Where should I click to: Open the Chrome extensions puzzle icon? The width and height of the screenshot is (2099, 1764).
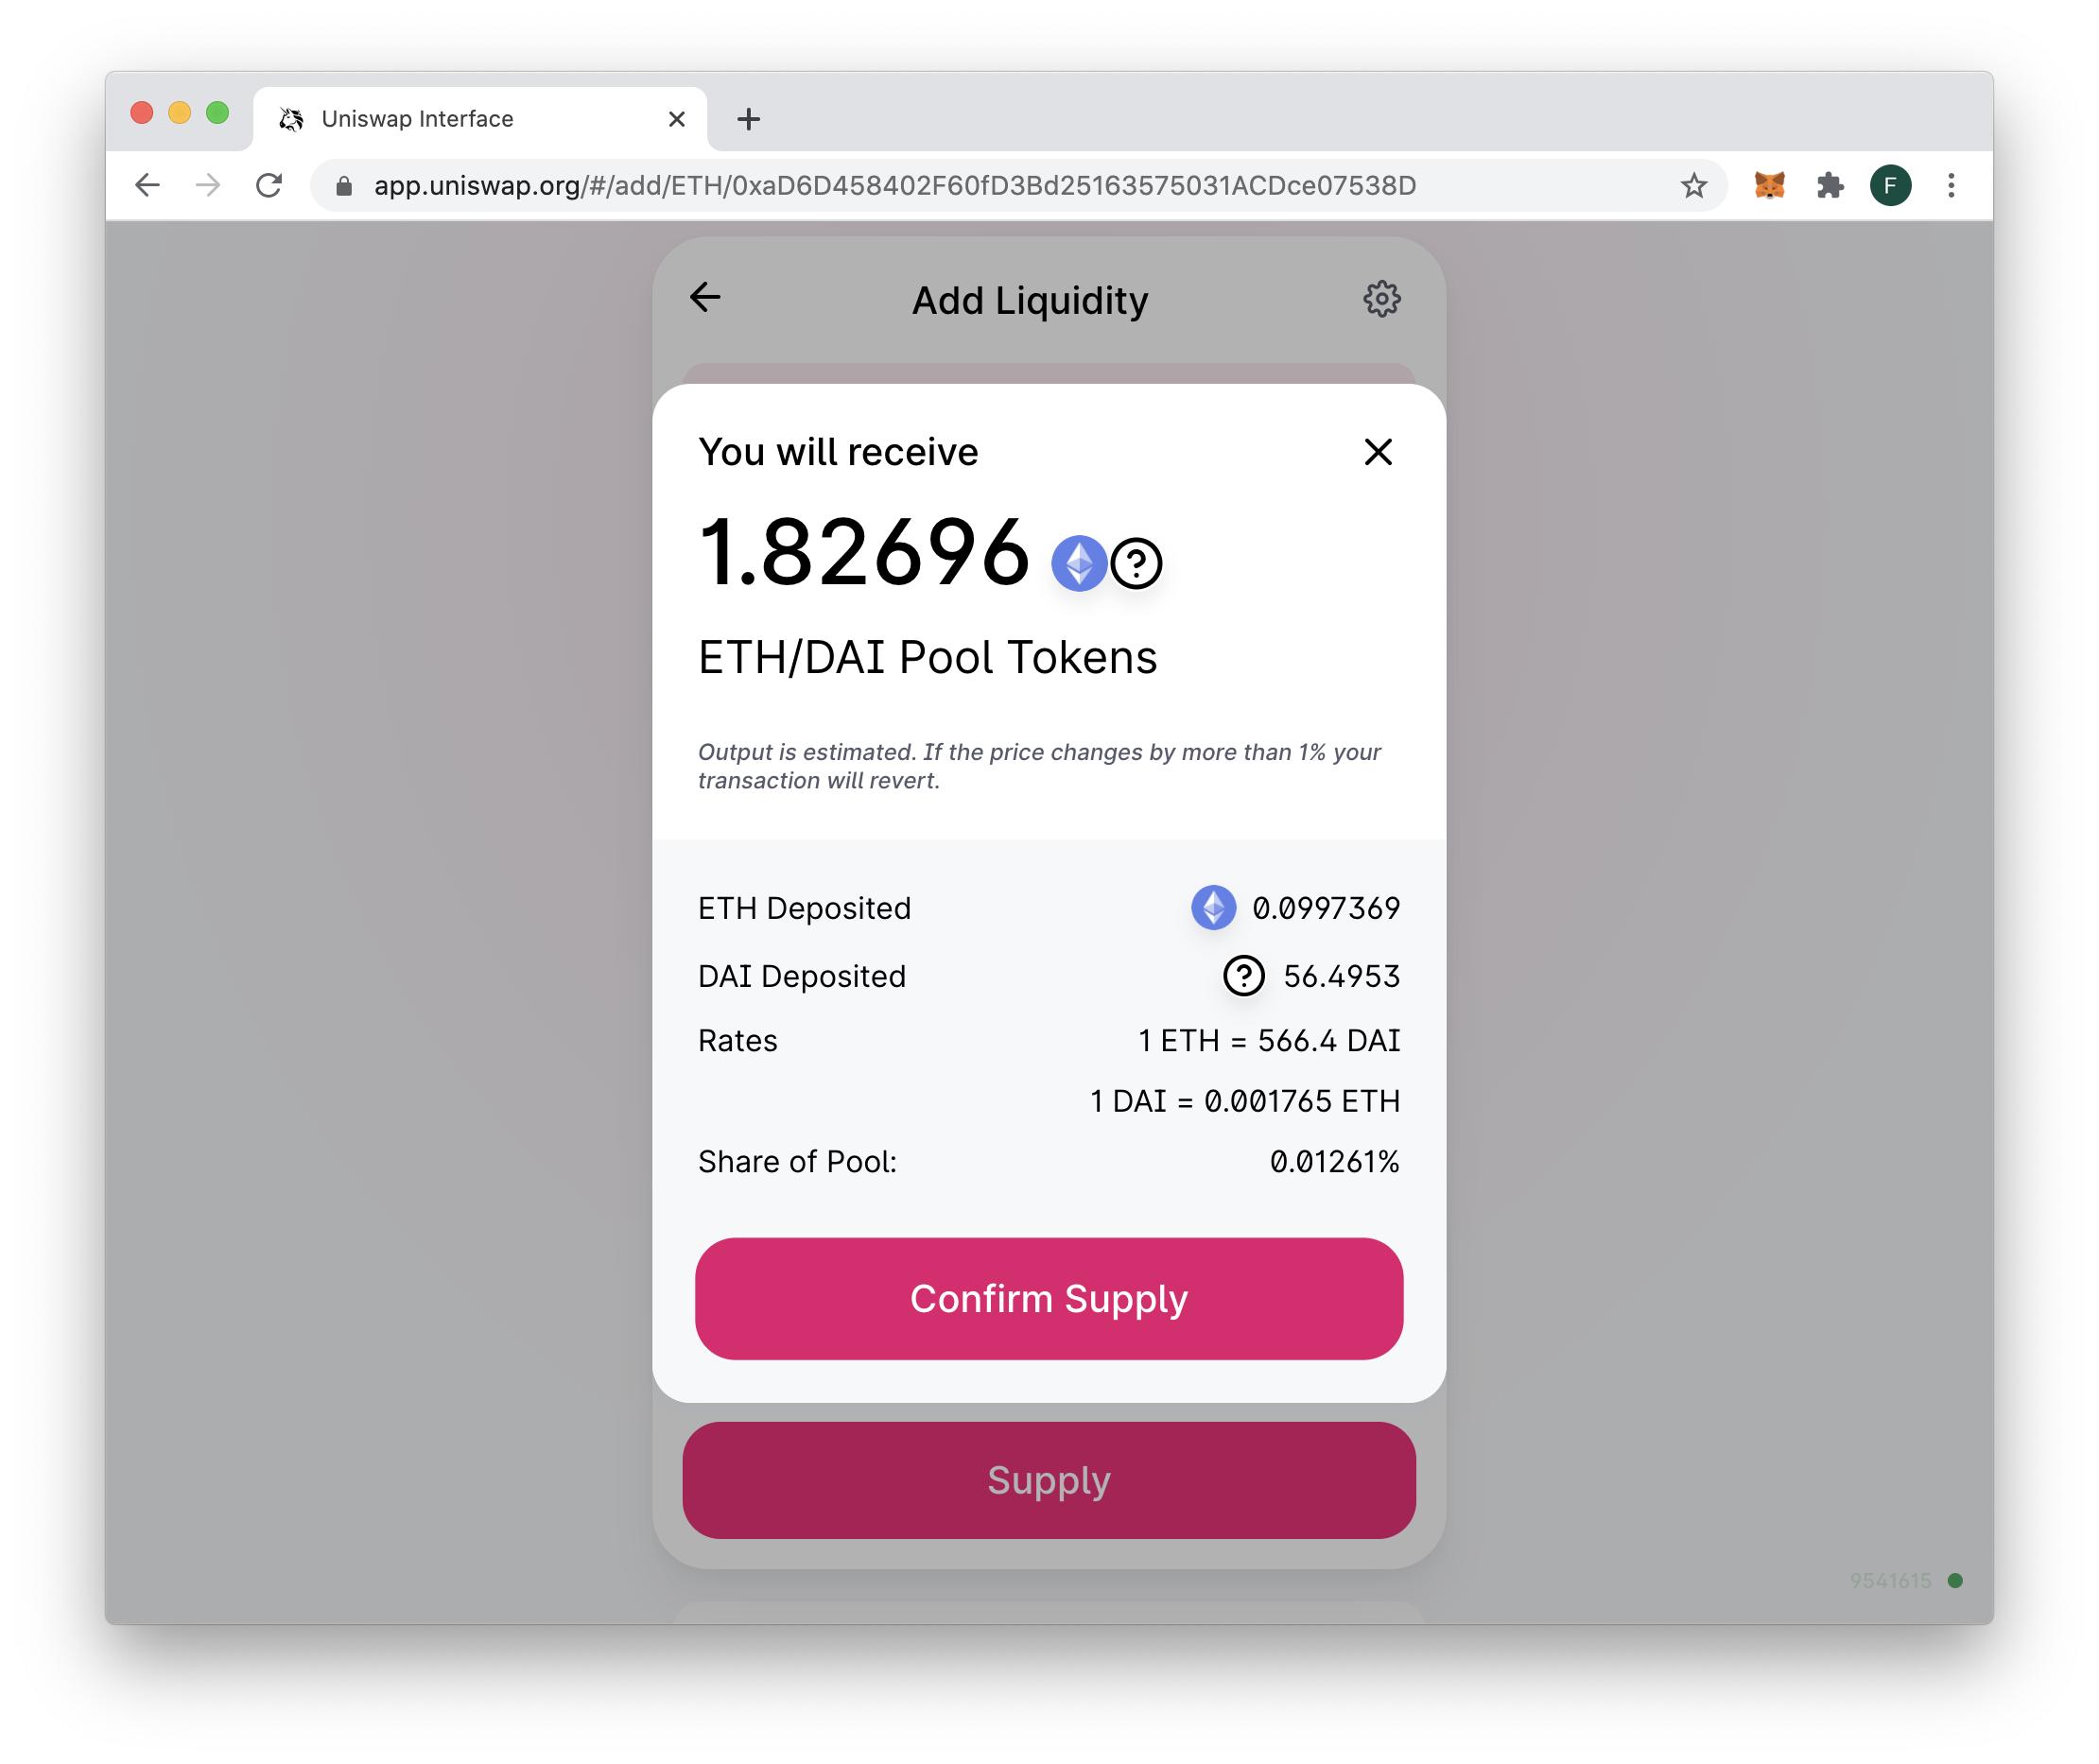(1829, 185)
